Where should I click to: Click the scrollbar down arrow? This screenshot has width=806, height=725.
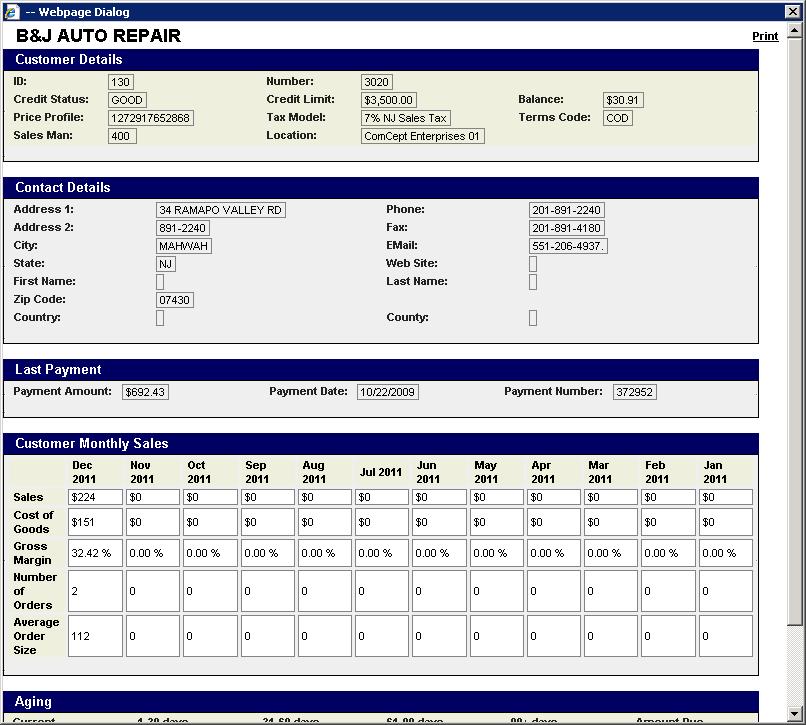pyautogui.click(x=795, y=715)
